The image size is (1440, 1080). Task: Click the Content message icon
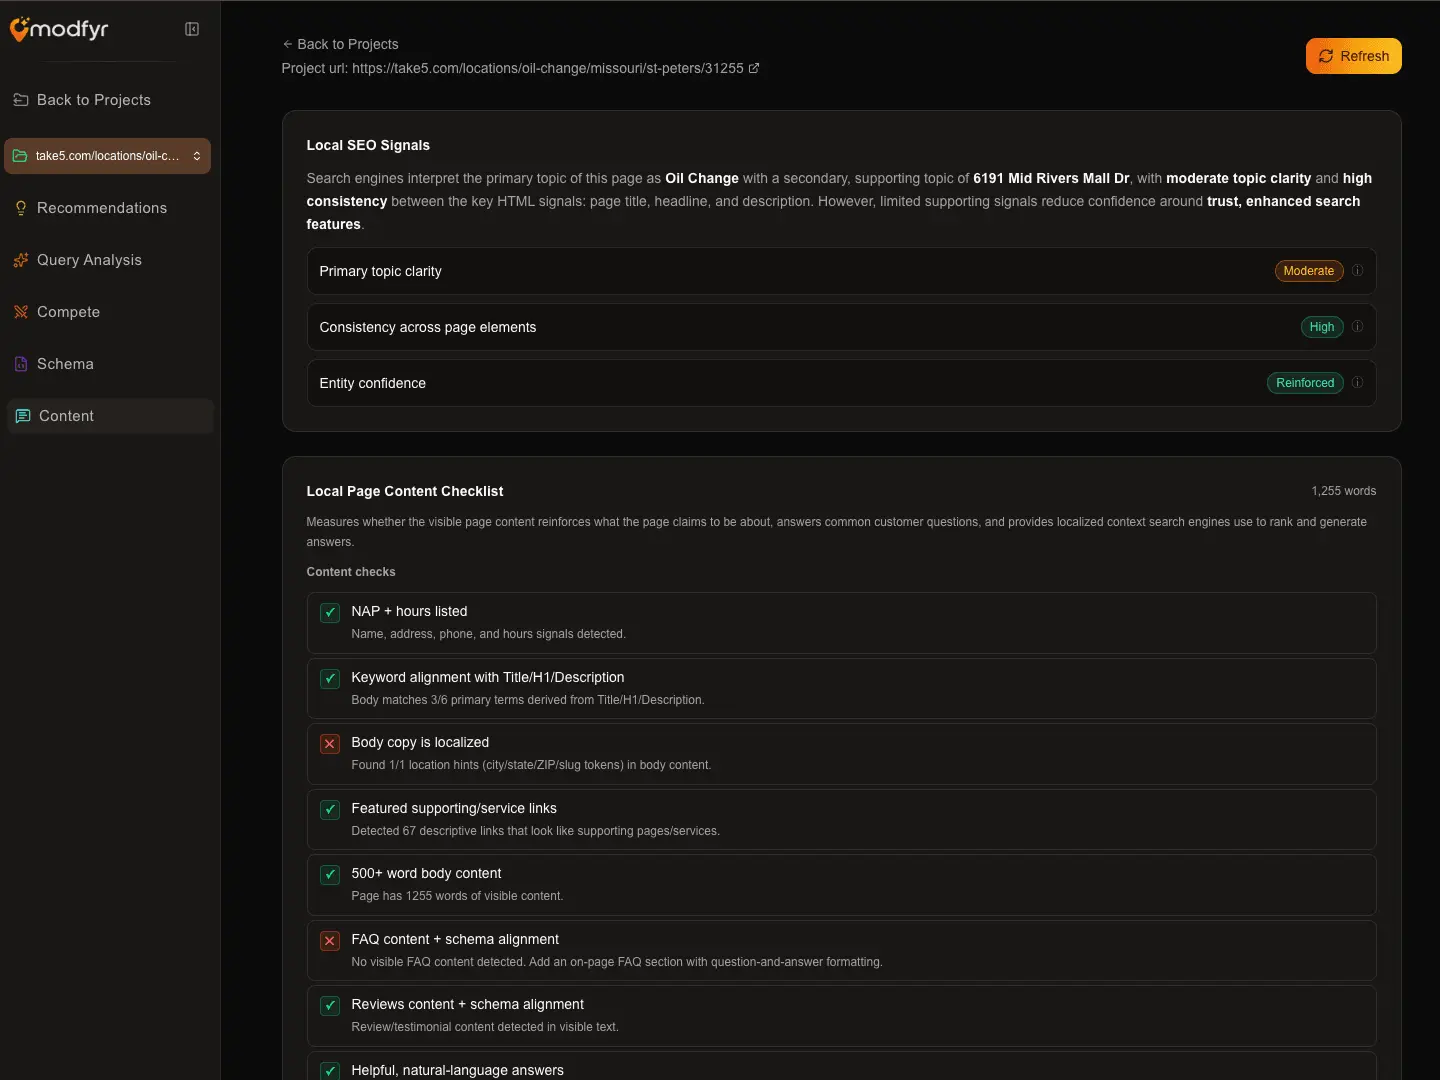click(23, 416)
